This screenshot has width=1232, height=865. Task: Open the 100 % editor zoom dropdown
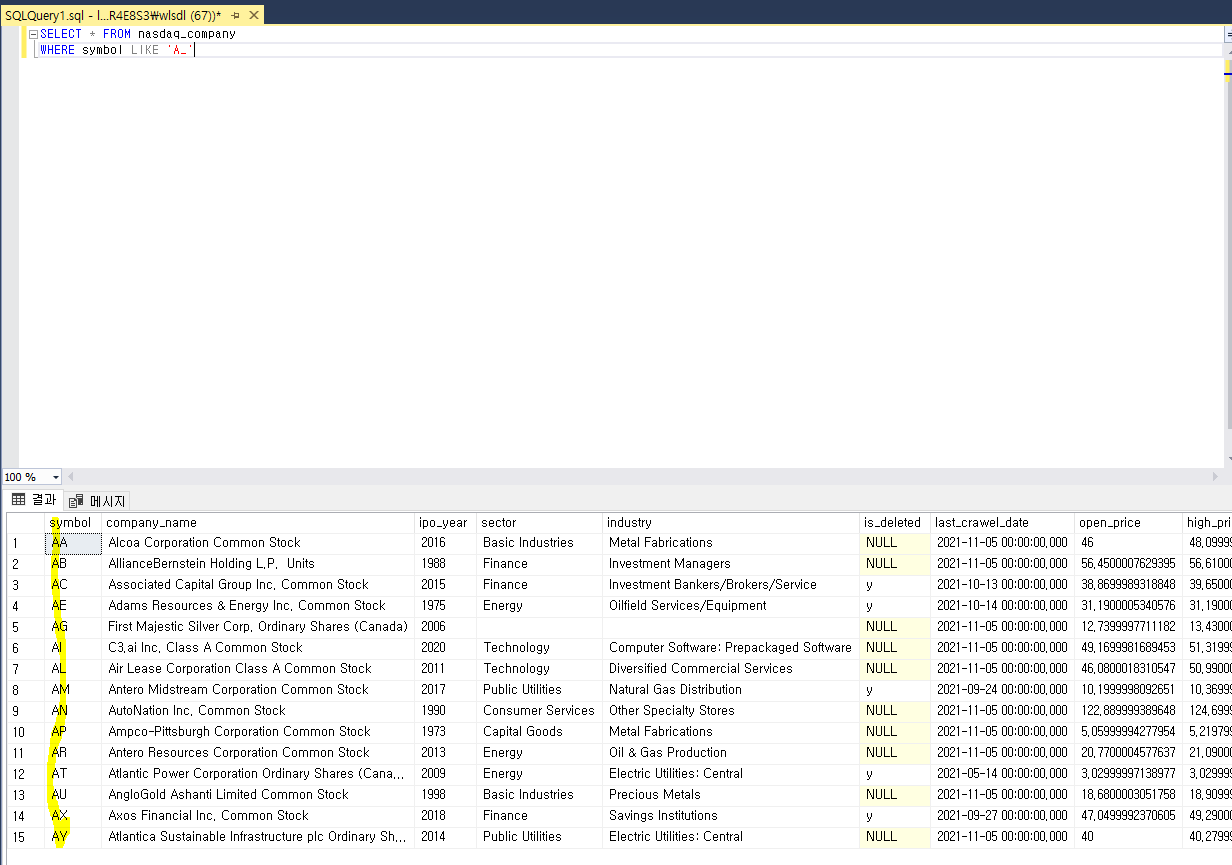pyautogui.click(x=55, y=477)
